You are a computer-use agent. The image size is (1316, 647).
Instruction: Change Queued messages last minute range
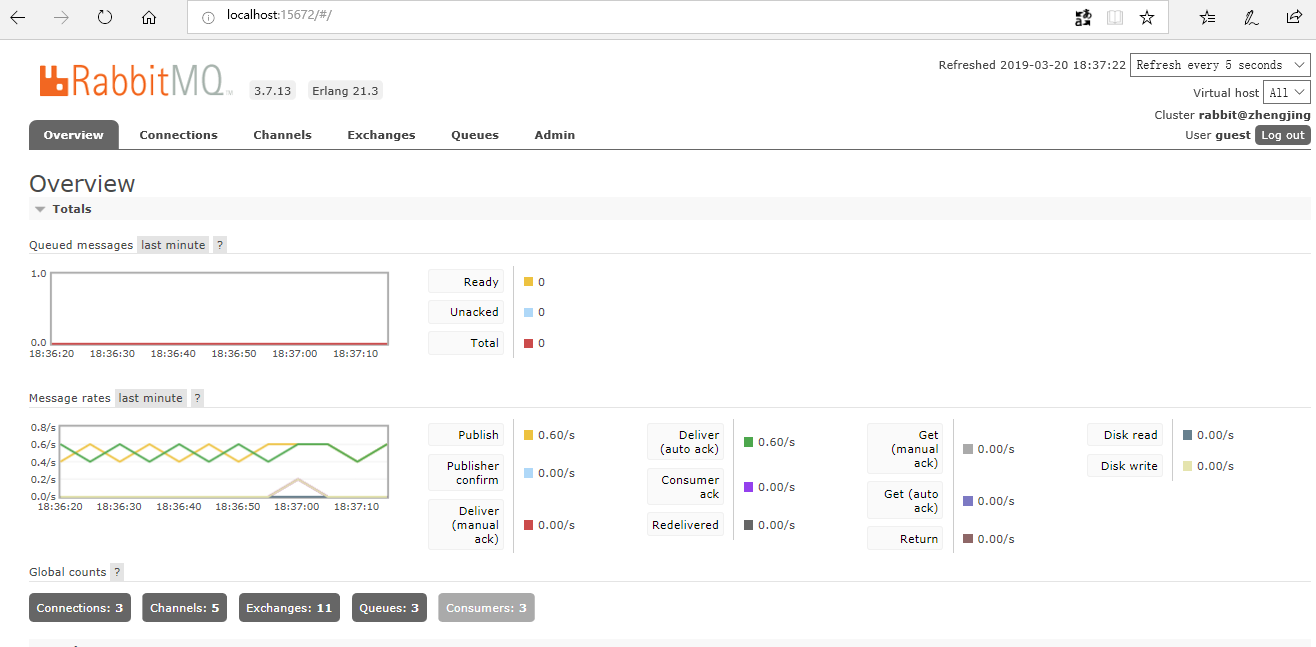[x=173, y=245]
